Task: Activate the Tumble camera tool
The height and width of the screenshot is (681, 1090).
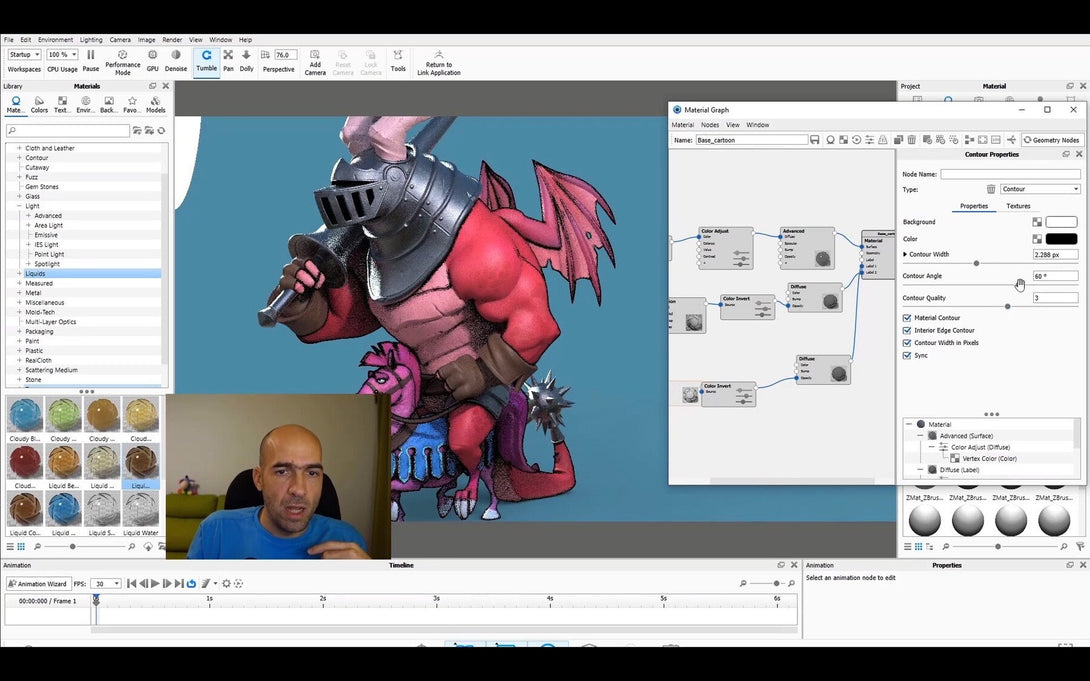Action: tap(206, 61)
